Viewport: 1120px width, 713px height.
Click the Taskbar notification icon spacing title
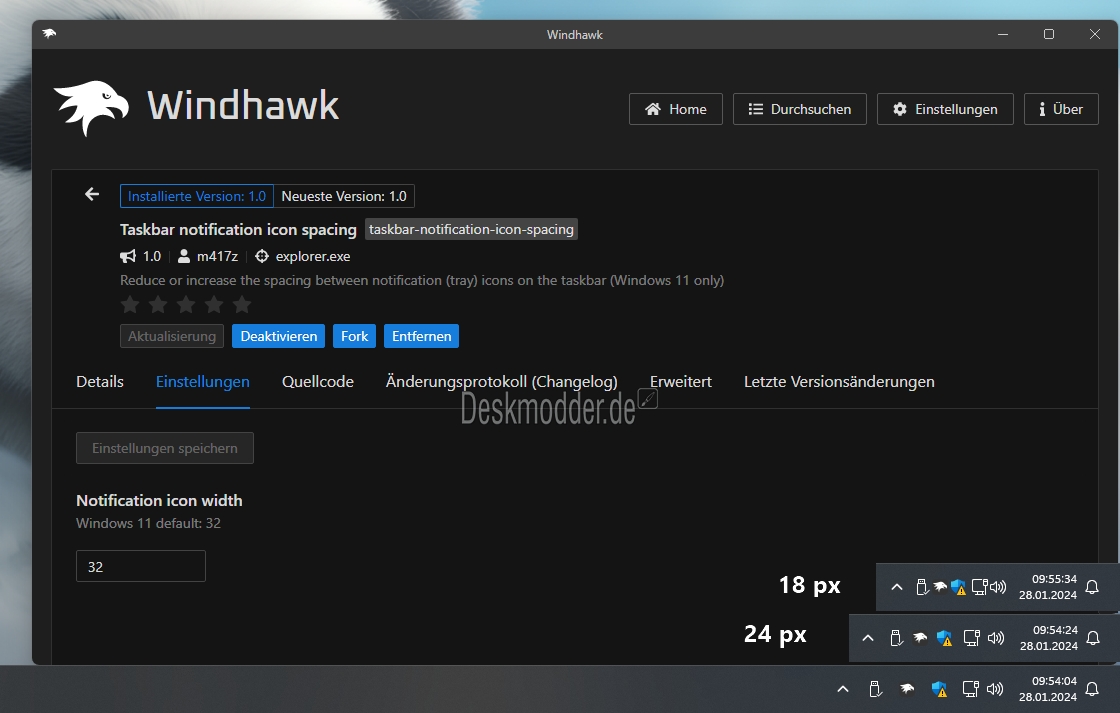pos(238,229)
